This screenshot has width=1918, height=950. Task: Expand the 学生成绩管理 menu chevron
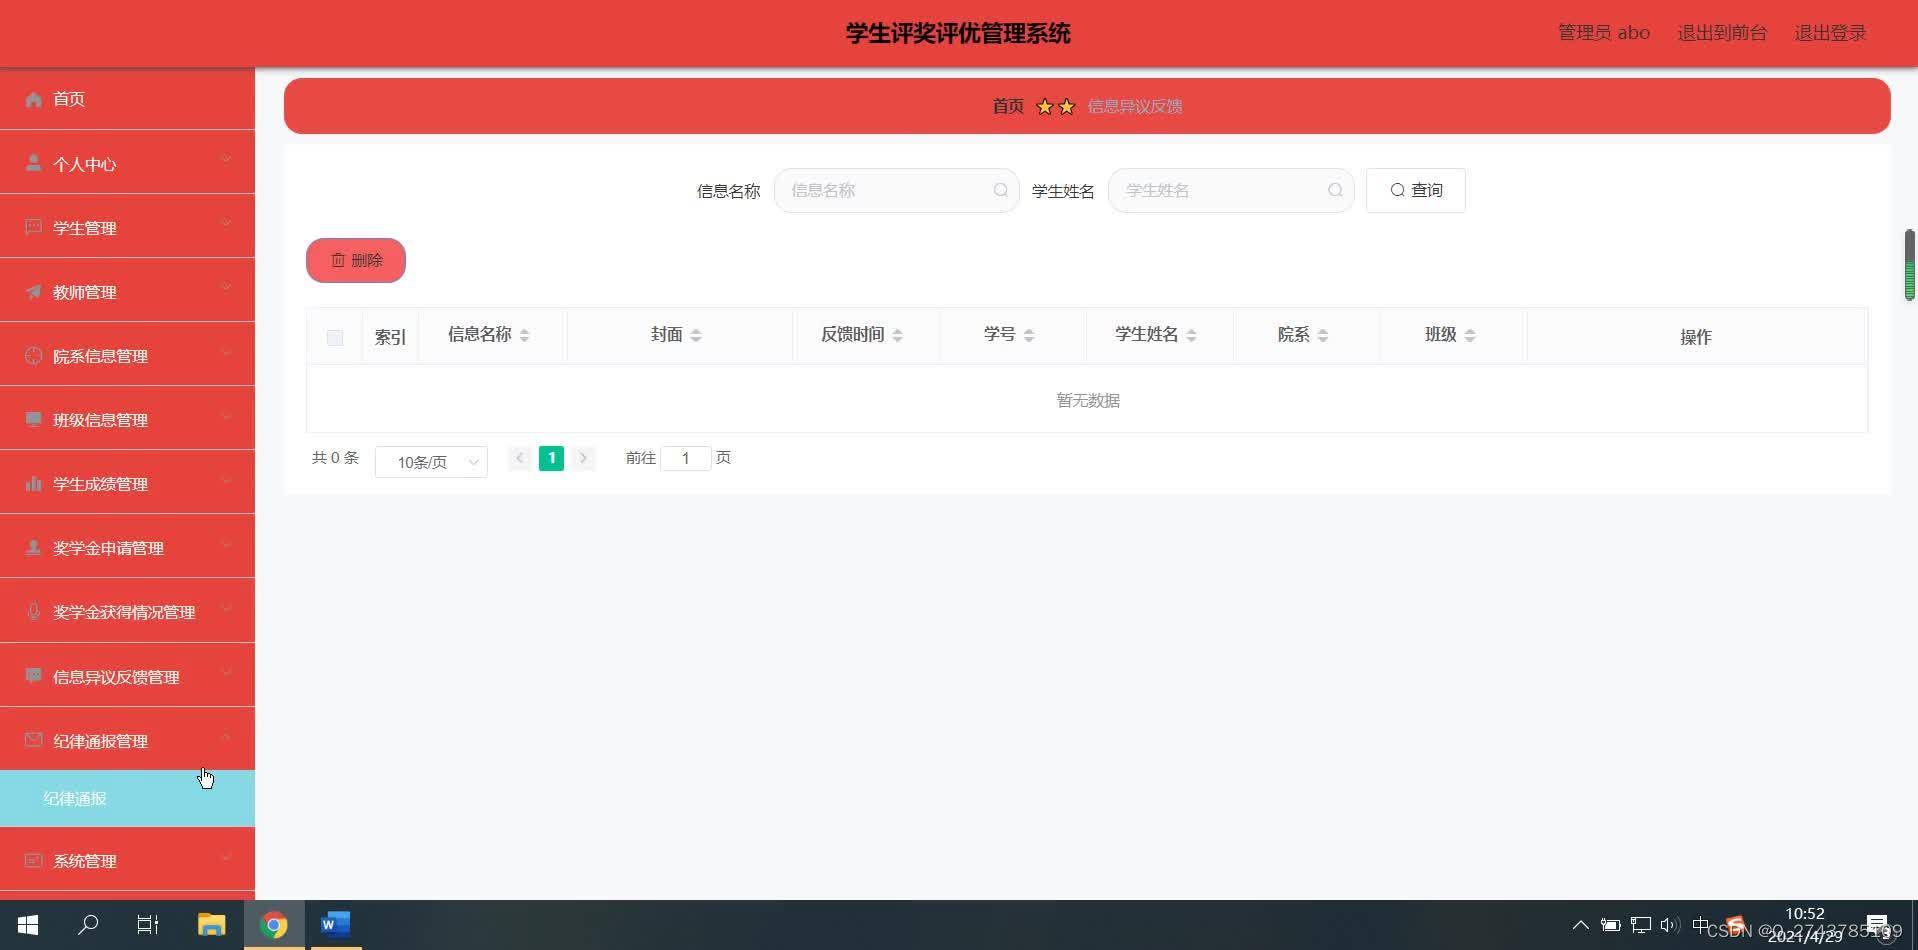pyautogui.click(x=226, y=479)
